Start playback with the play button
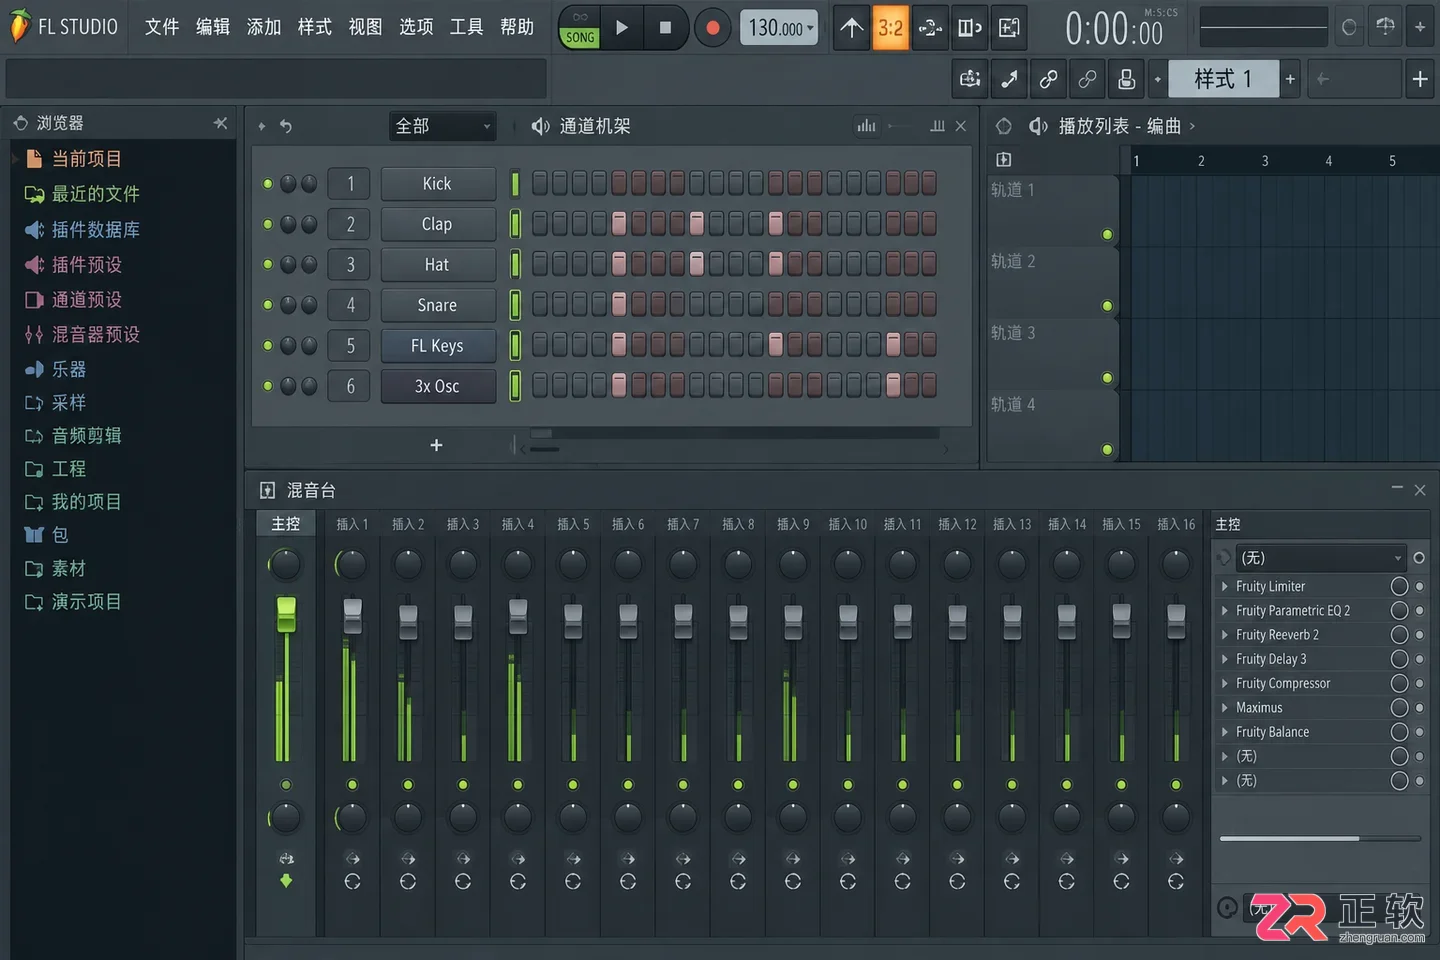1440x960 pixels. (622, 28)
